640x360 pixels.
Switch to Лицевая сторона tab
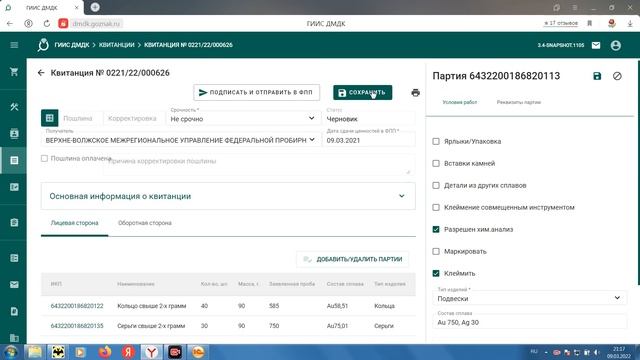point(74,223)
